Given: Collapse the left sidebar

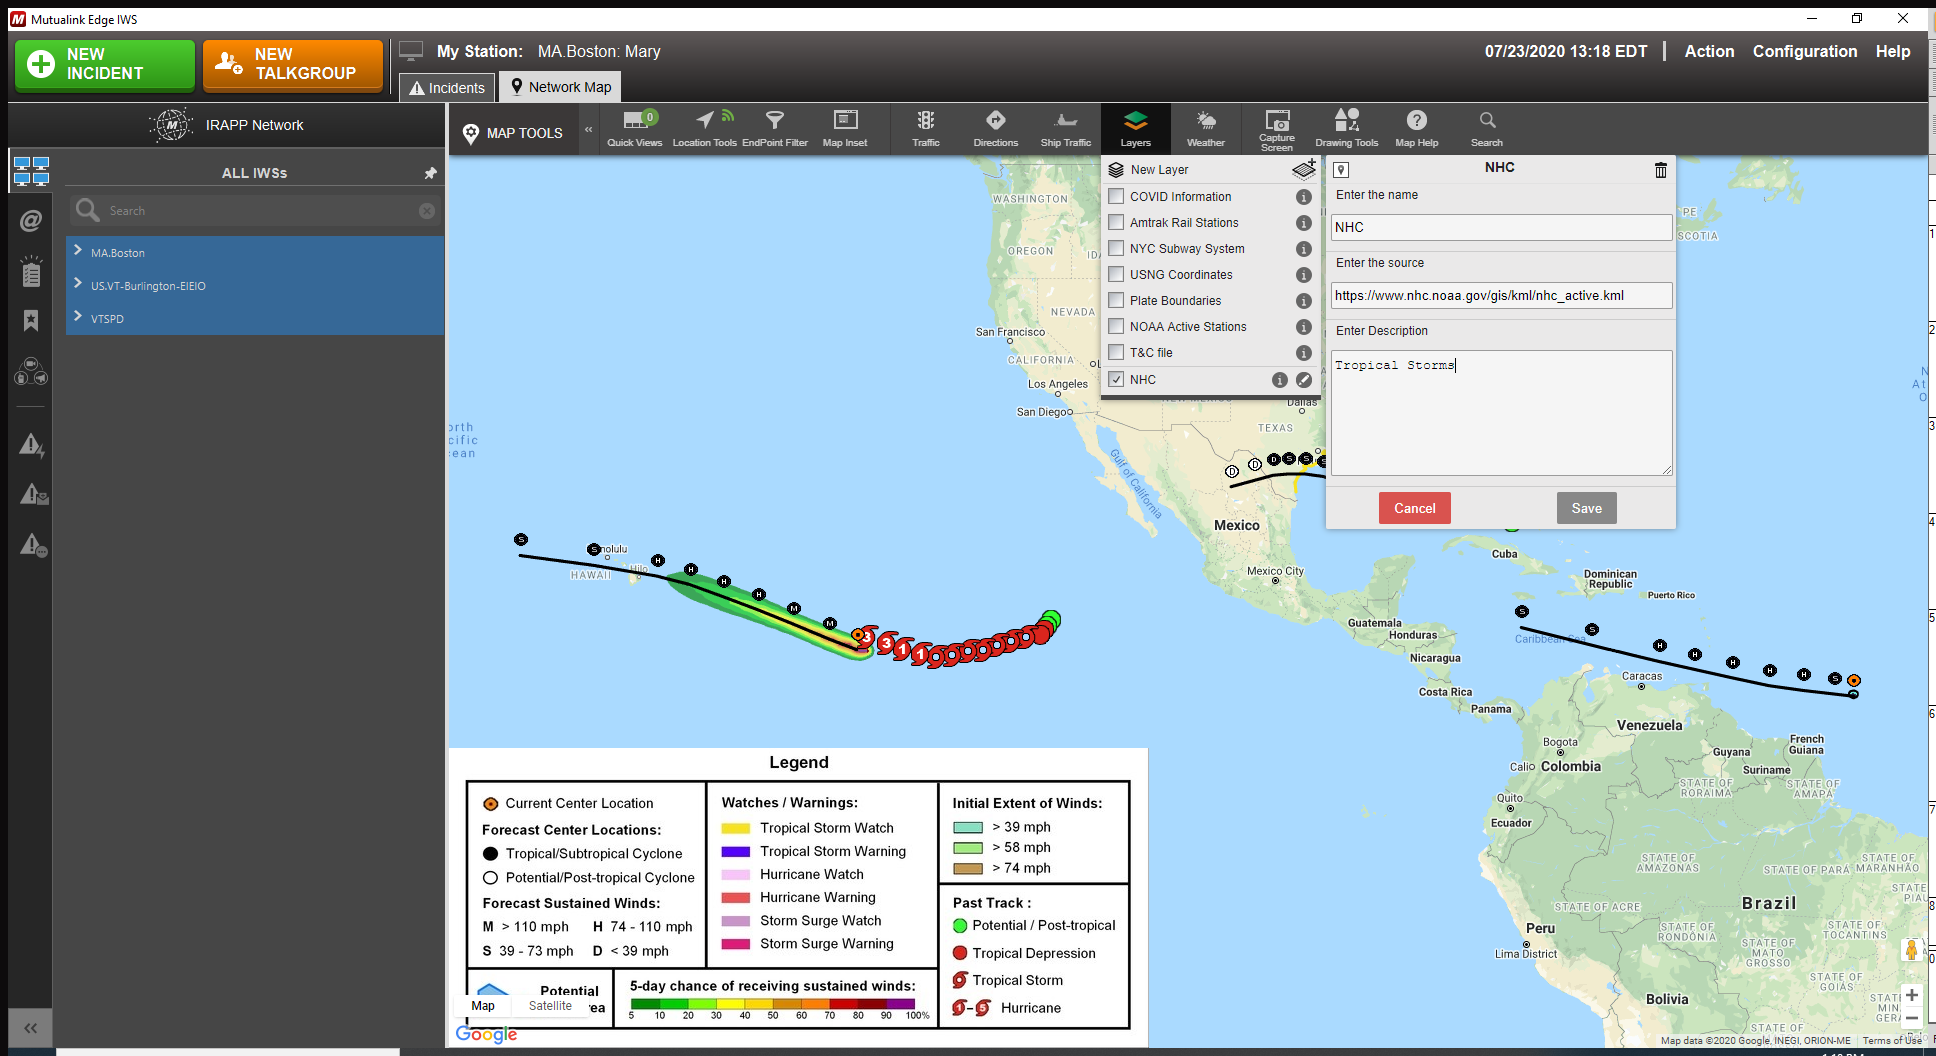Looking at the screenshot, I should [x=31, y=1028].
